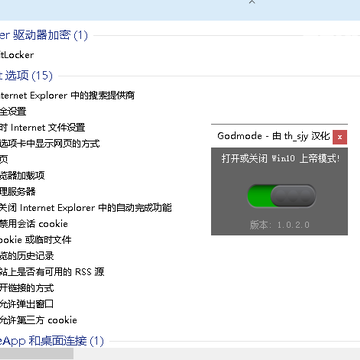Image resolution: width=360 pixels, height=360 pixels.
Task: Select 时 Internet 文件设置 entry
Action: click(43, 128)
